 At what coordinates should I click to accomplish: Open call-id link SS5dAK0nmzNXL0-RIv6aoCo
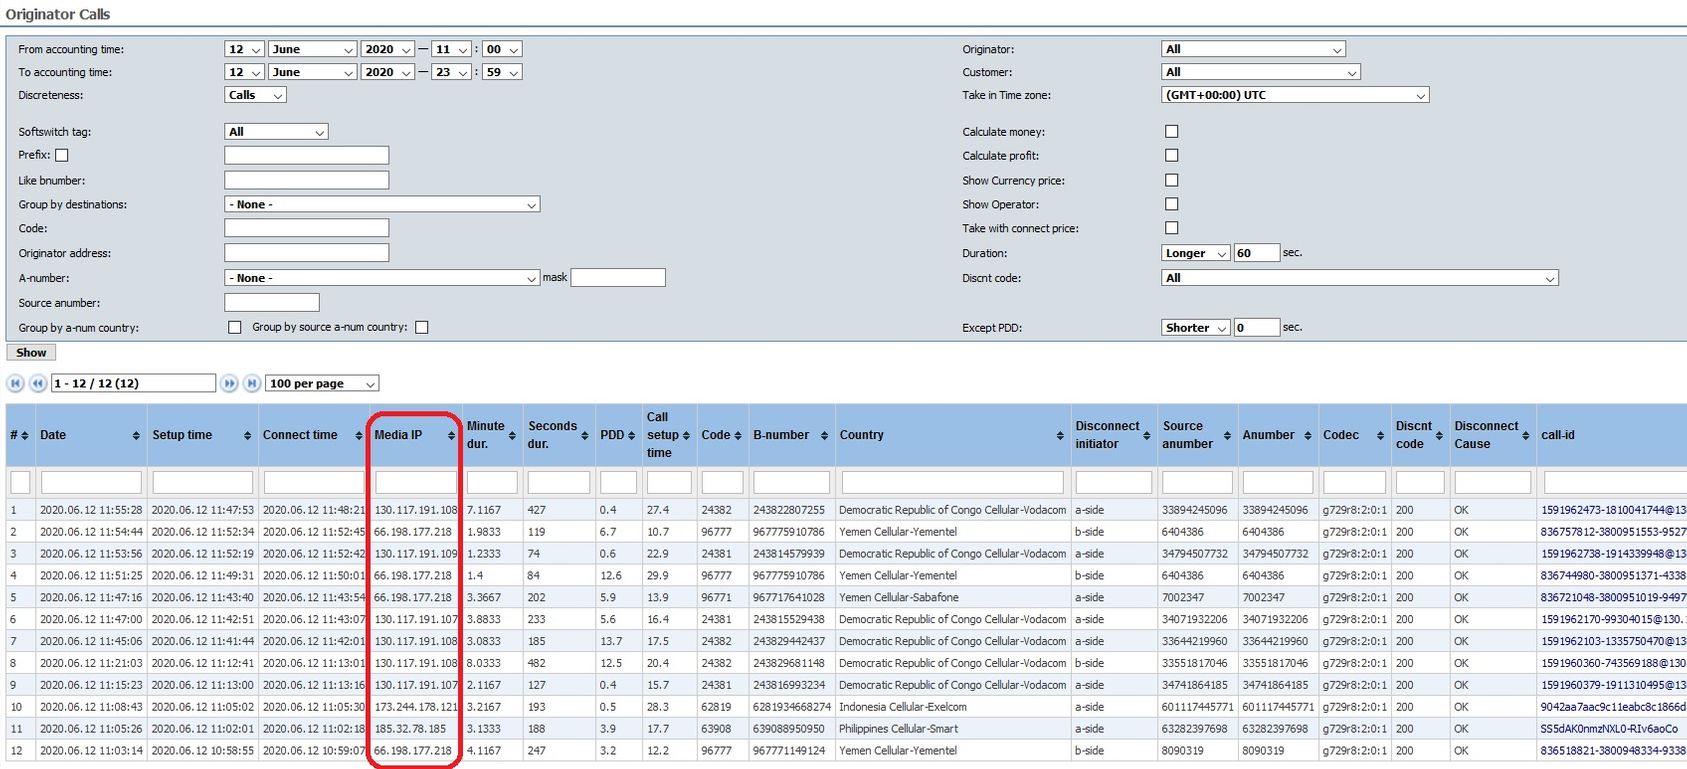pyautogui.click(x=1609, y=729)
